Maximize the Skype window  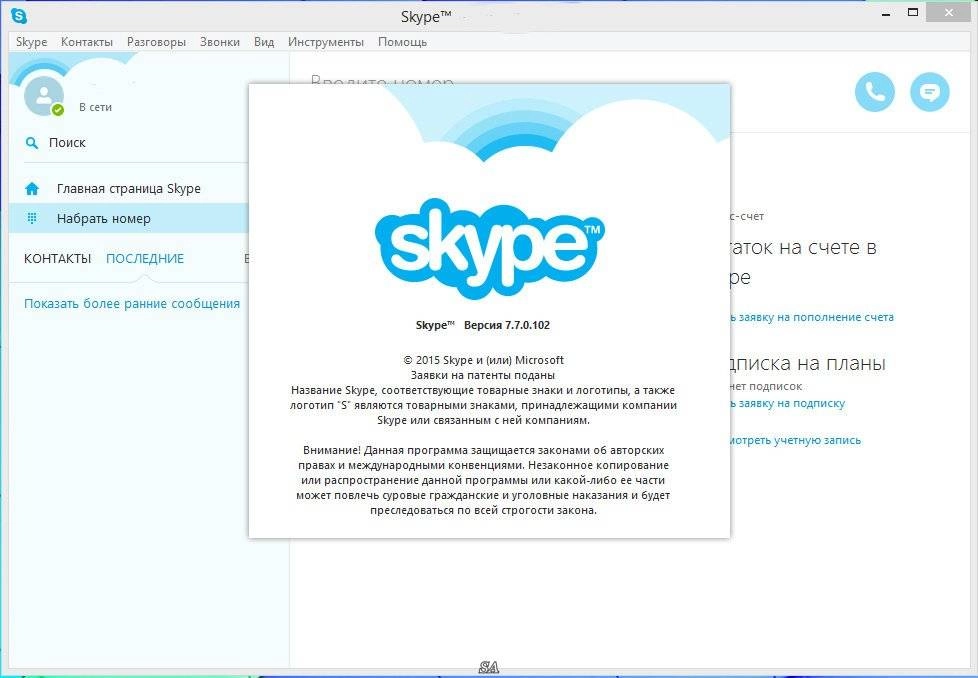tap(913, 12)
